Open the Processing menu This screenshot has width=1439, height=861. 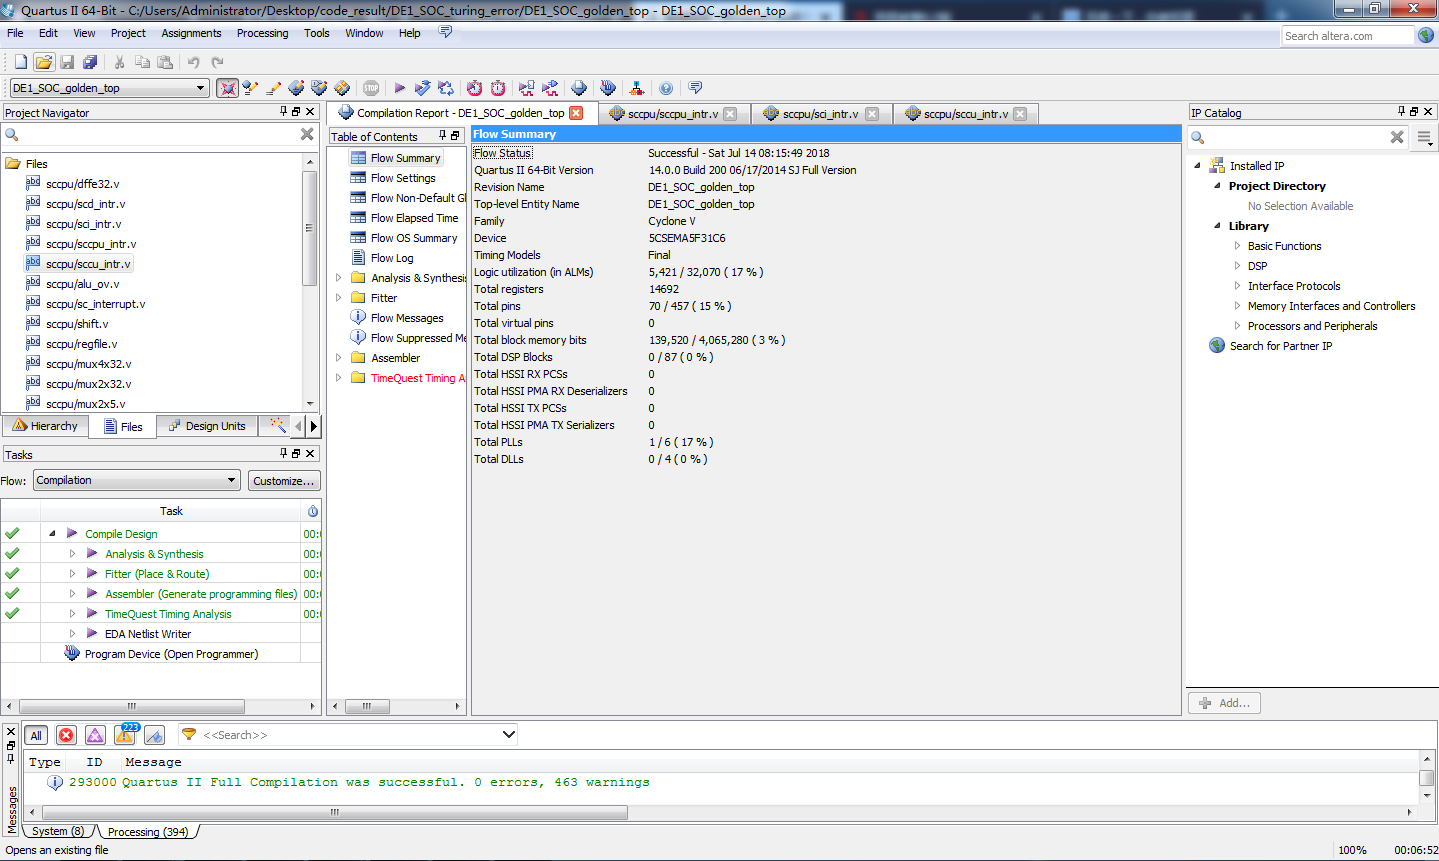262,33
